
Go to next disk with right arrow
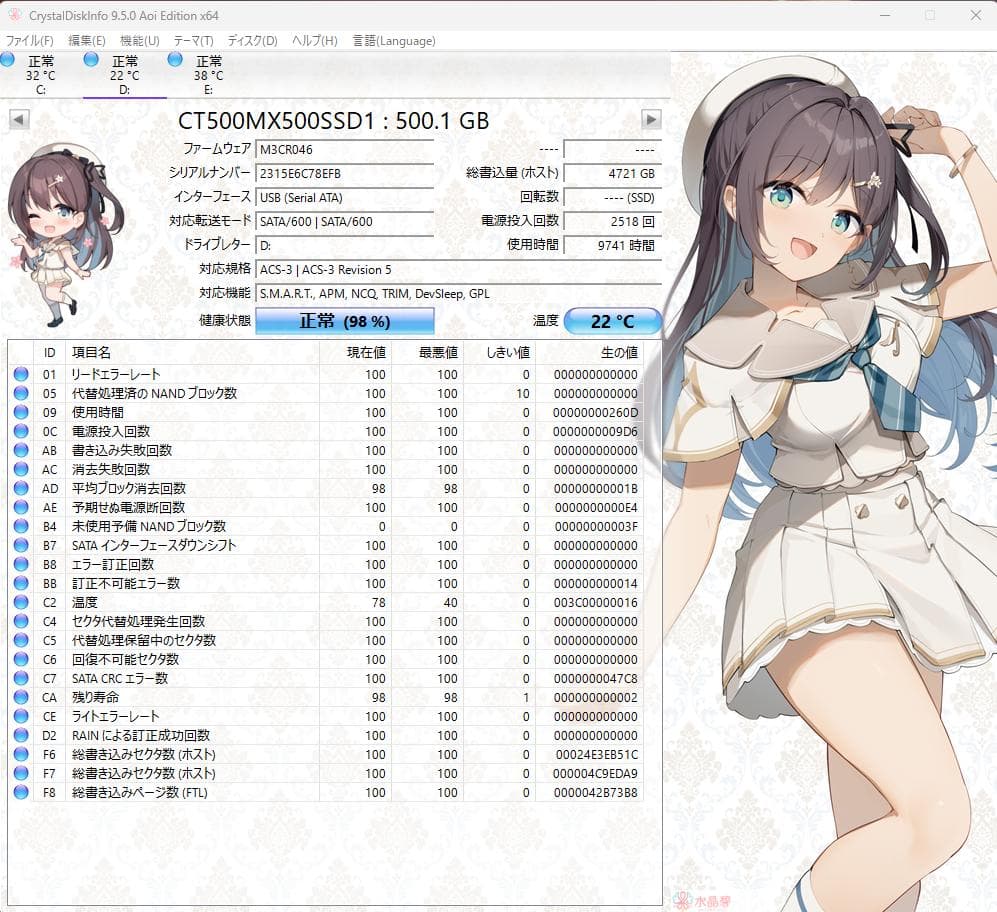pos(651,119)
